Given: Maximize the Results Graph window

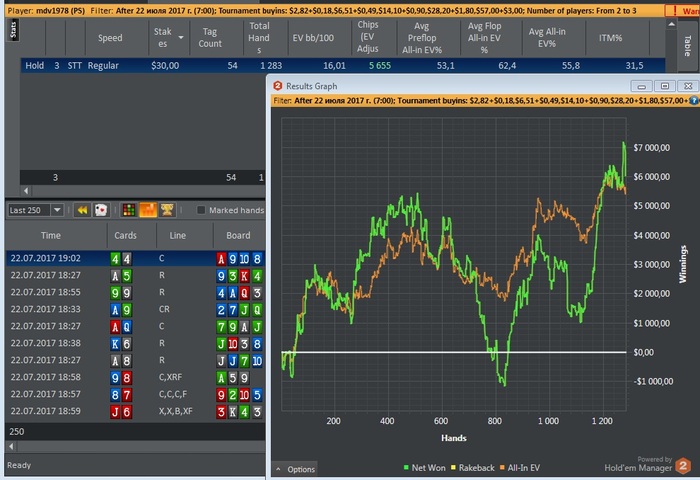Looking at the screenshot, I should (x=665, y=86).
